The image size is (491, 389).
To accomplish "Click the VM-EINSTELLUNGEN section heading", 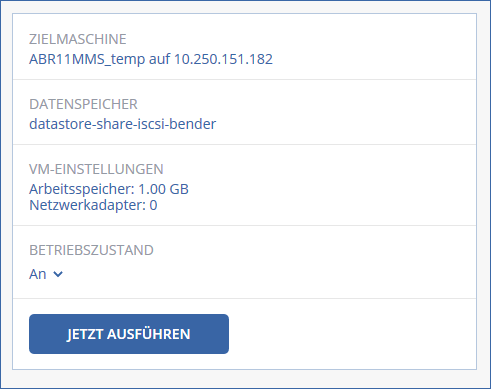I will click(96, 169).
